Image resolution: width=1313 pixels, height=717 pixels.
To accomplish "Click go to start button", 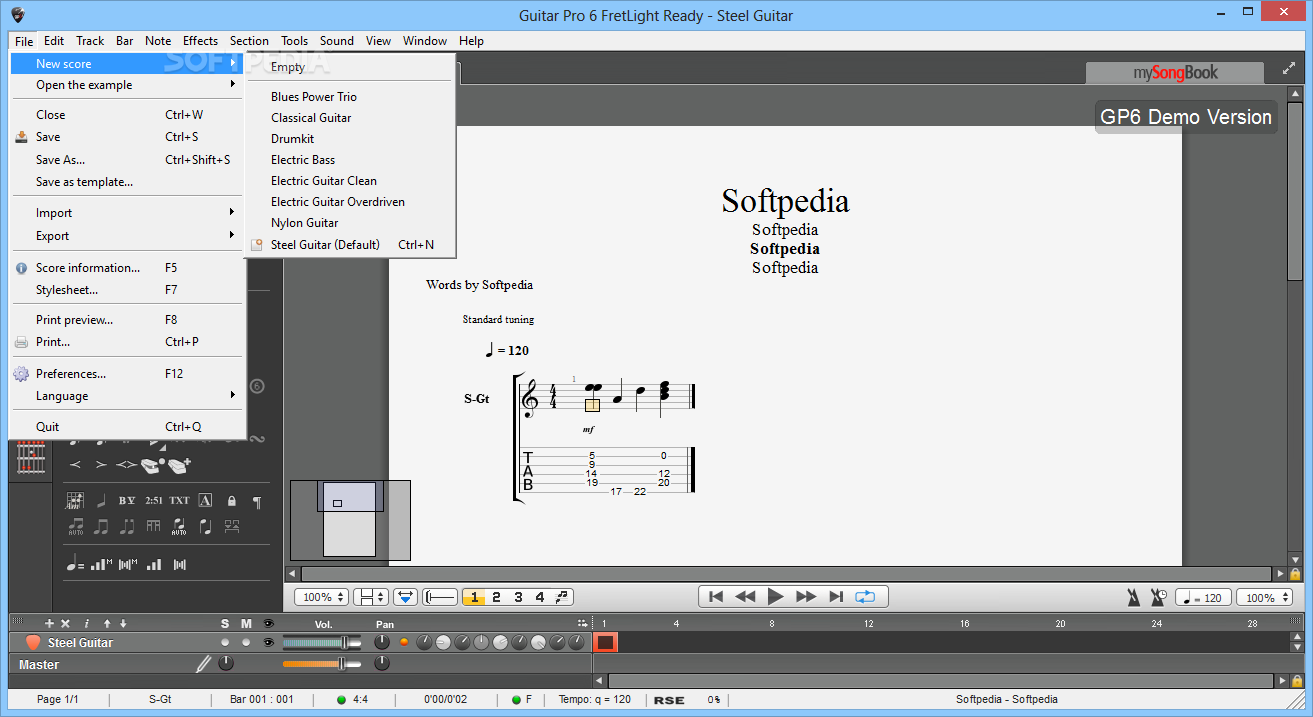I will click(x=715, y=597).
